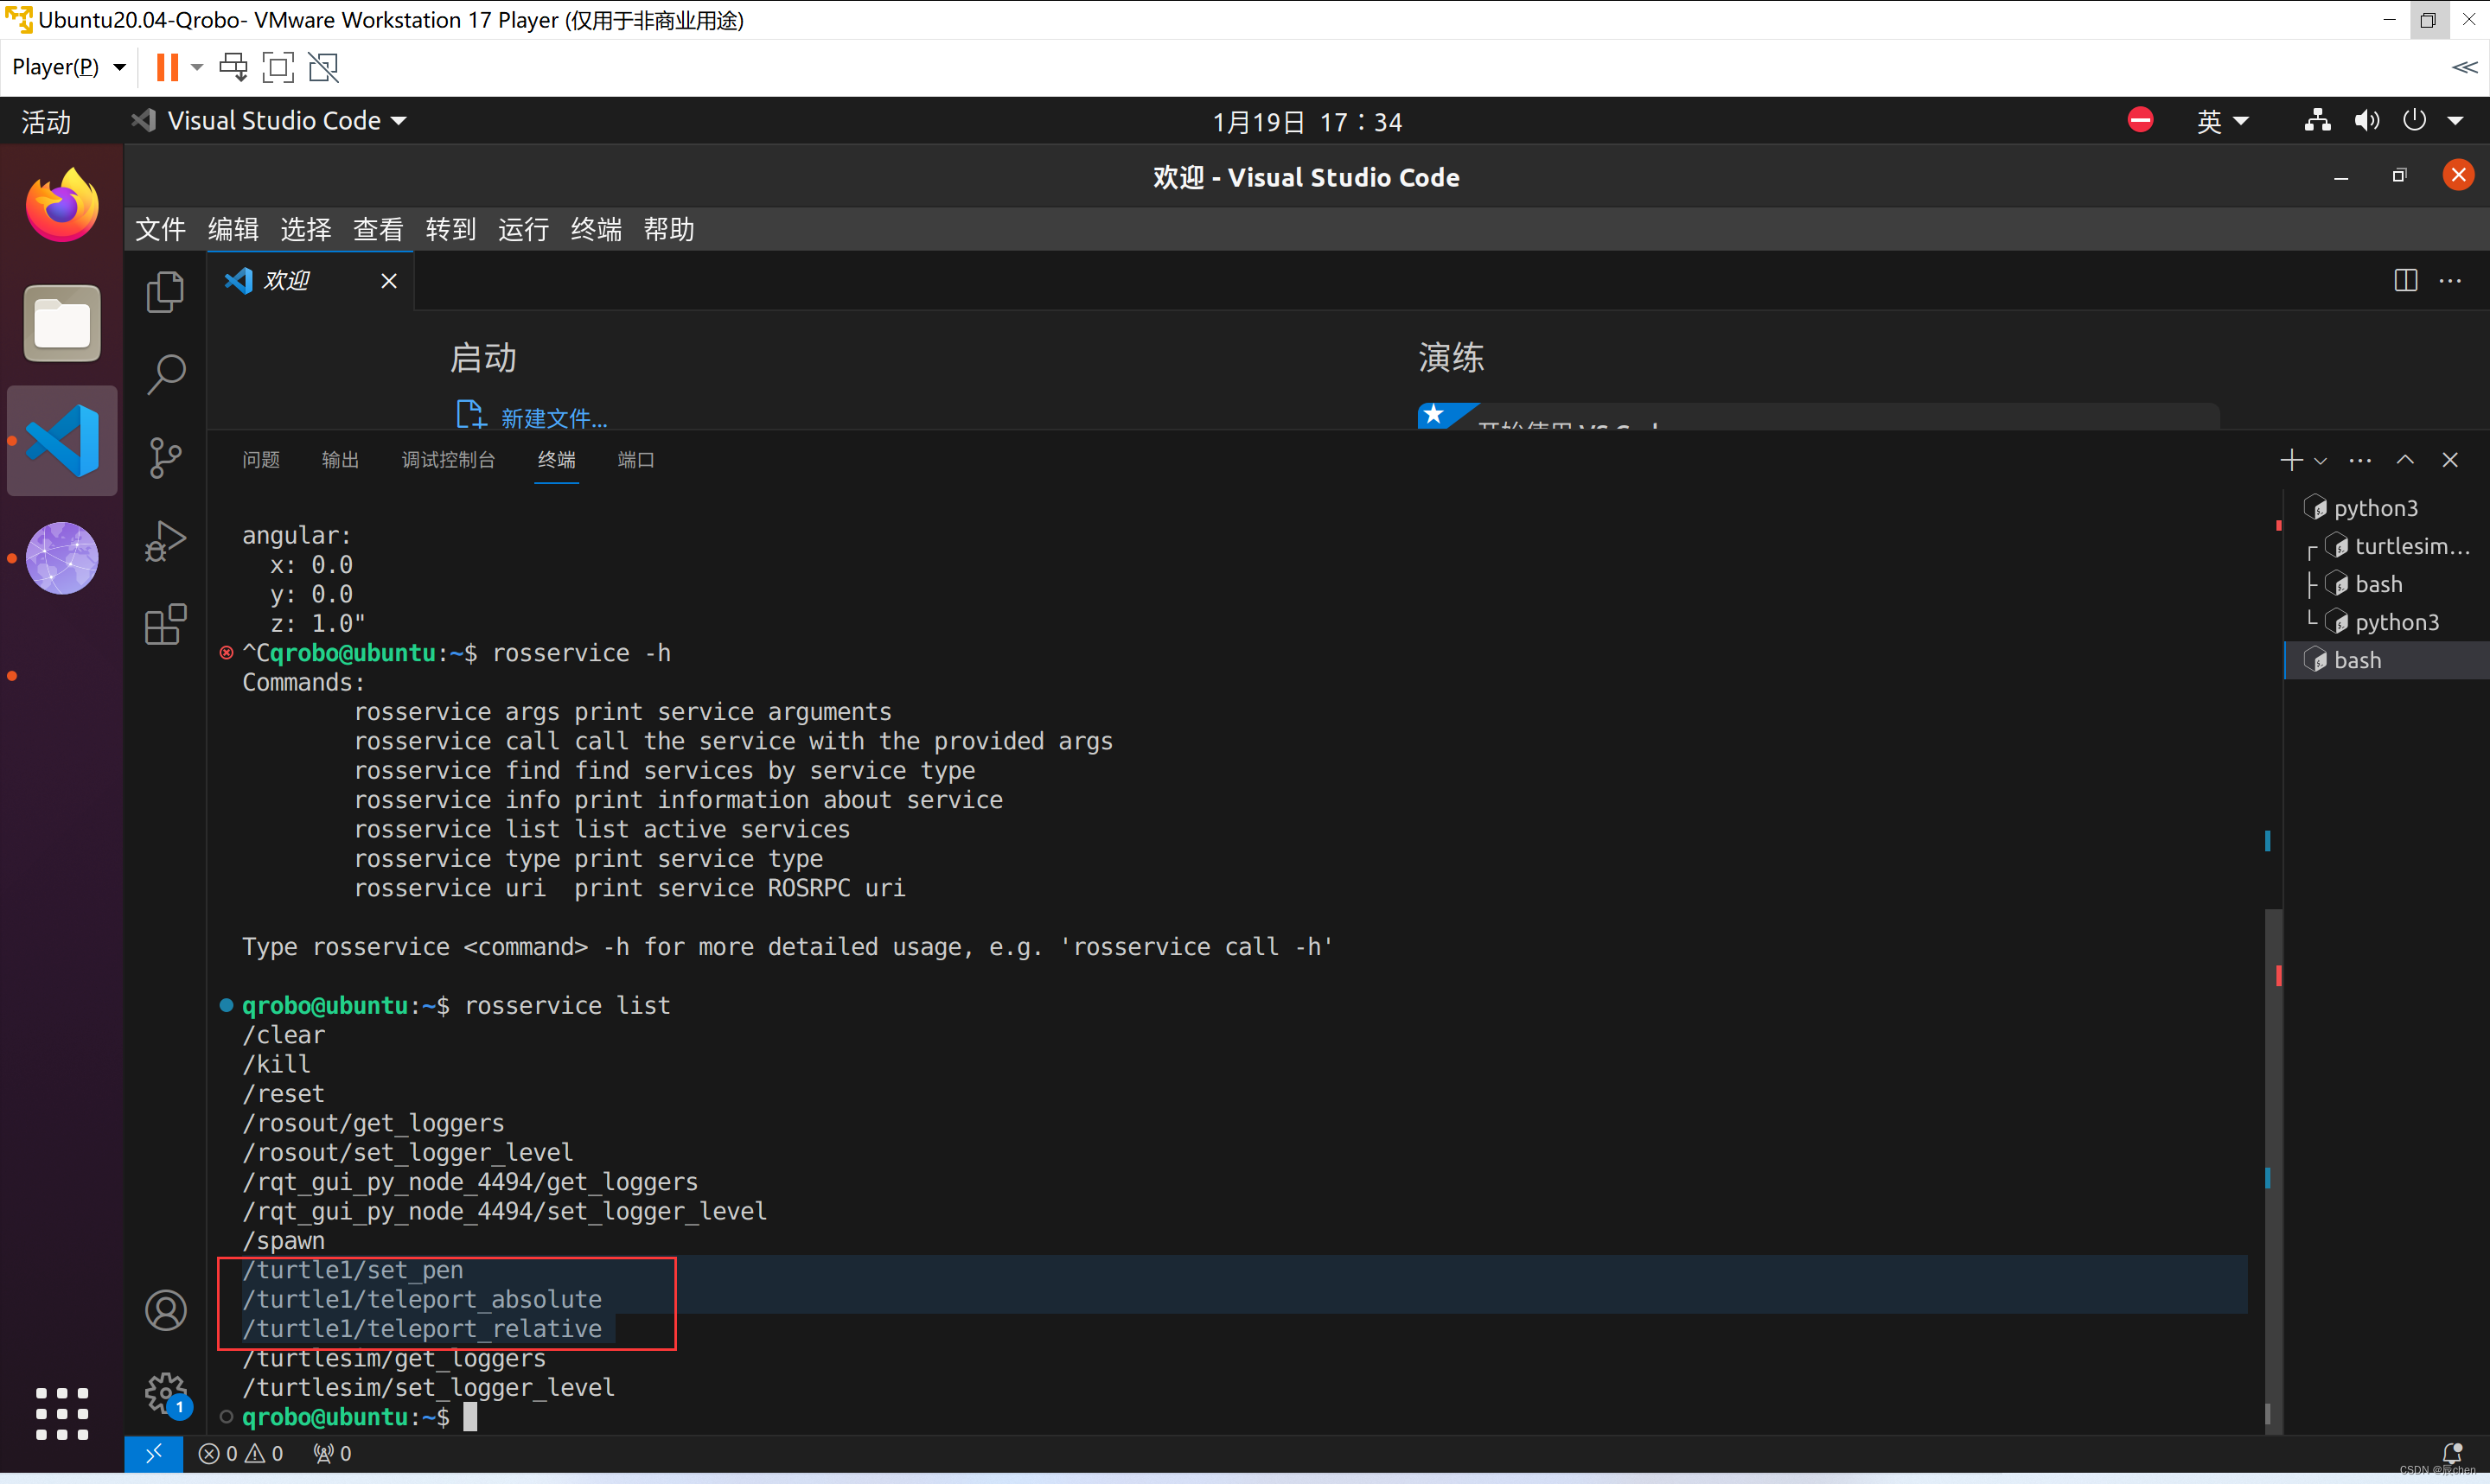The image size is (2490, 1484).
Task: Open terminal panel more actions ellipsis
Action: coord(2360,460)
